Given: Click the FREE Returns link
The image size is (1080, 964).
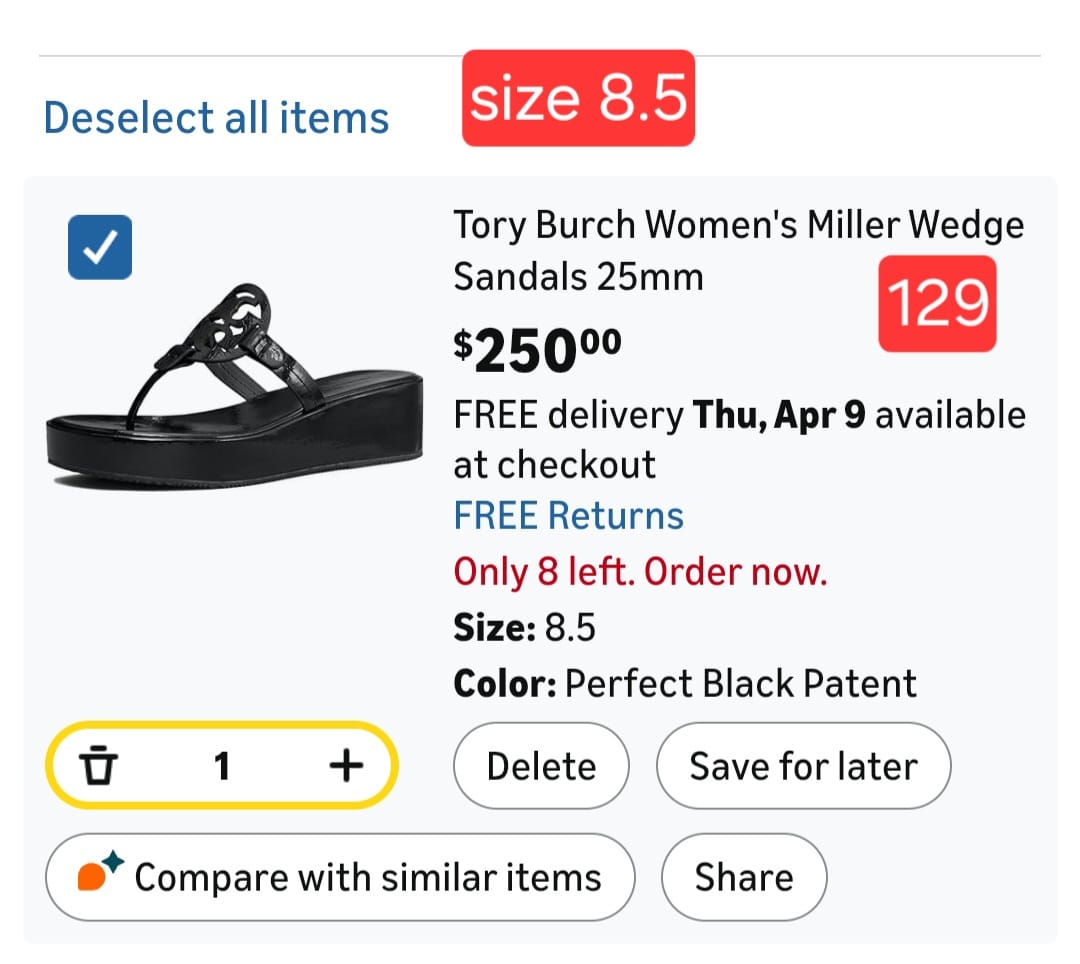Looking at the screenshot, I should coord(568,516).
